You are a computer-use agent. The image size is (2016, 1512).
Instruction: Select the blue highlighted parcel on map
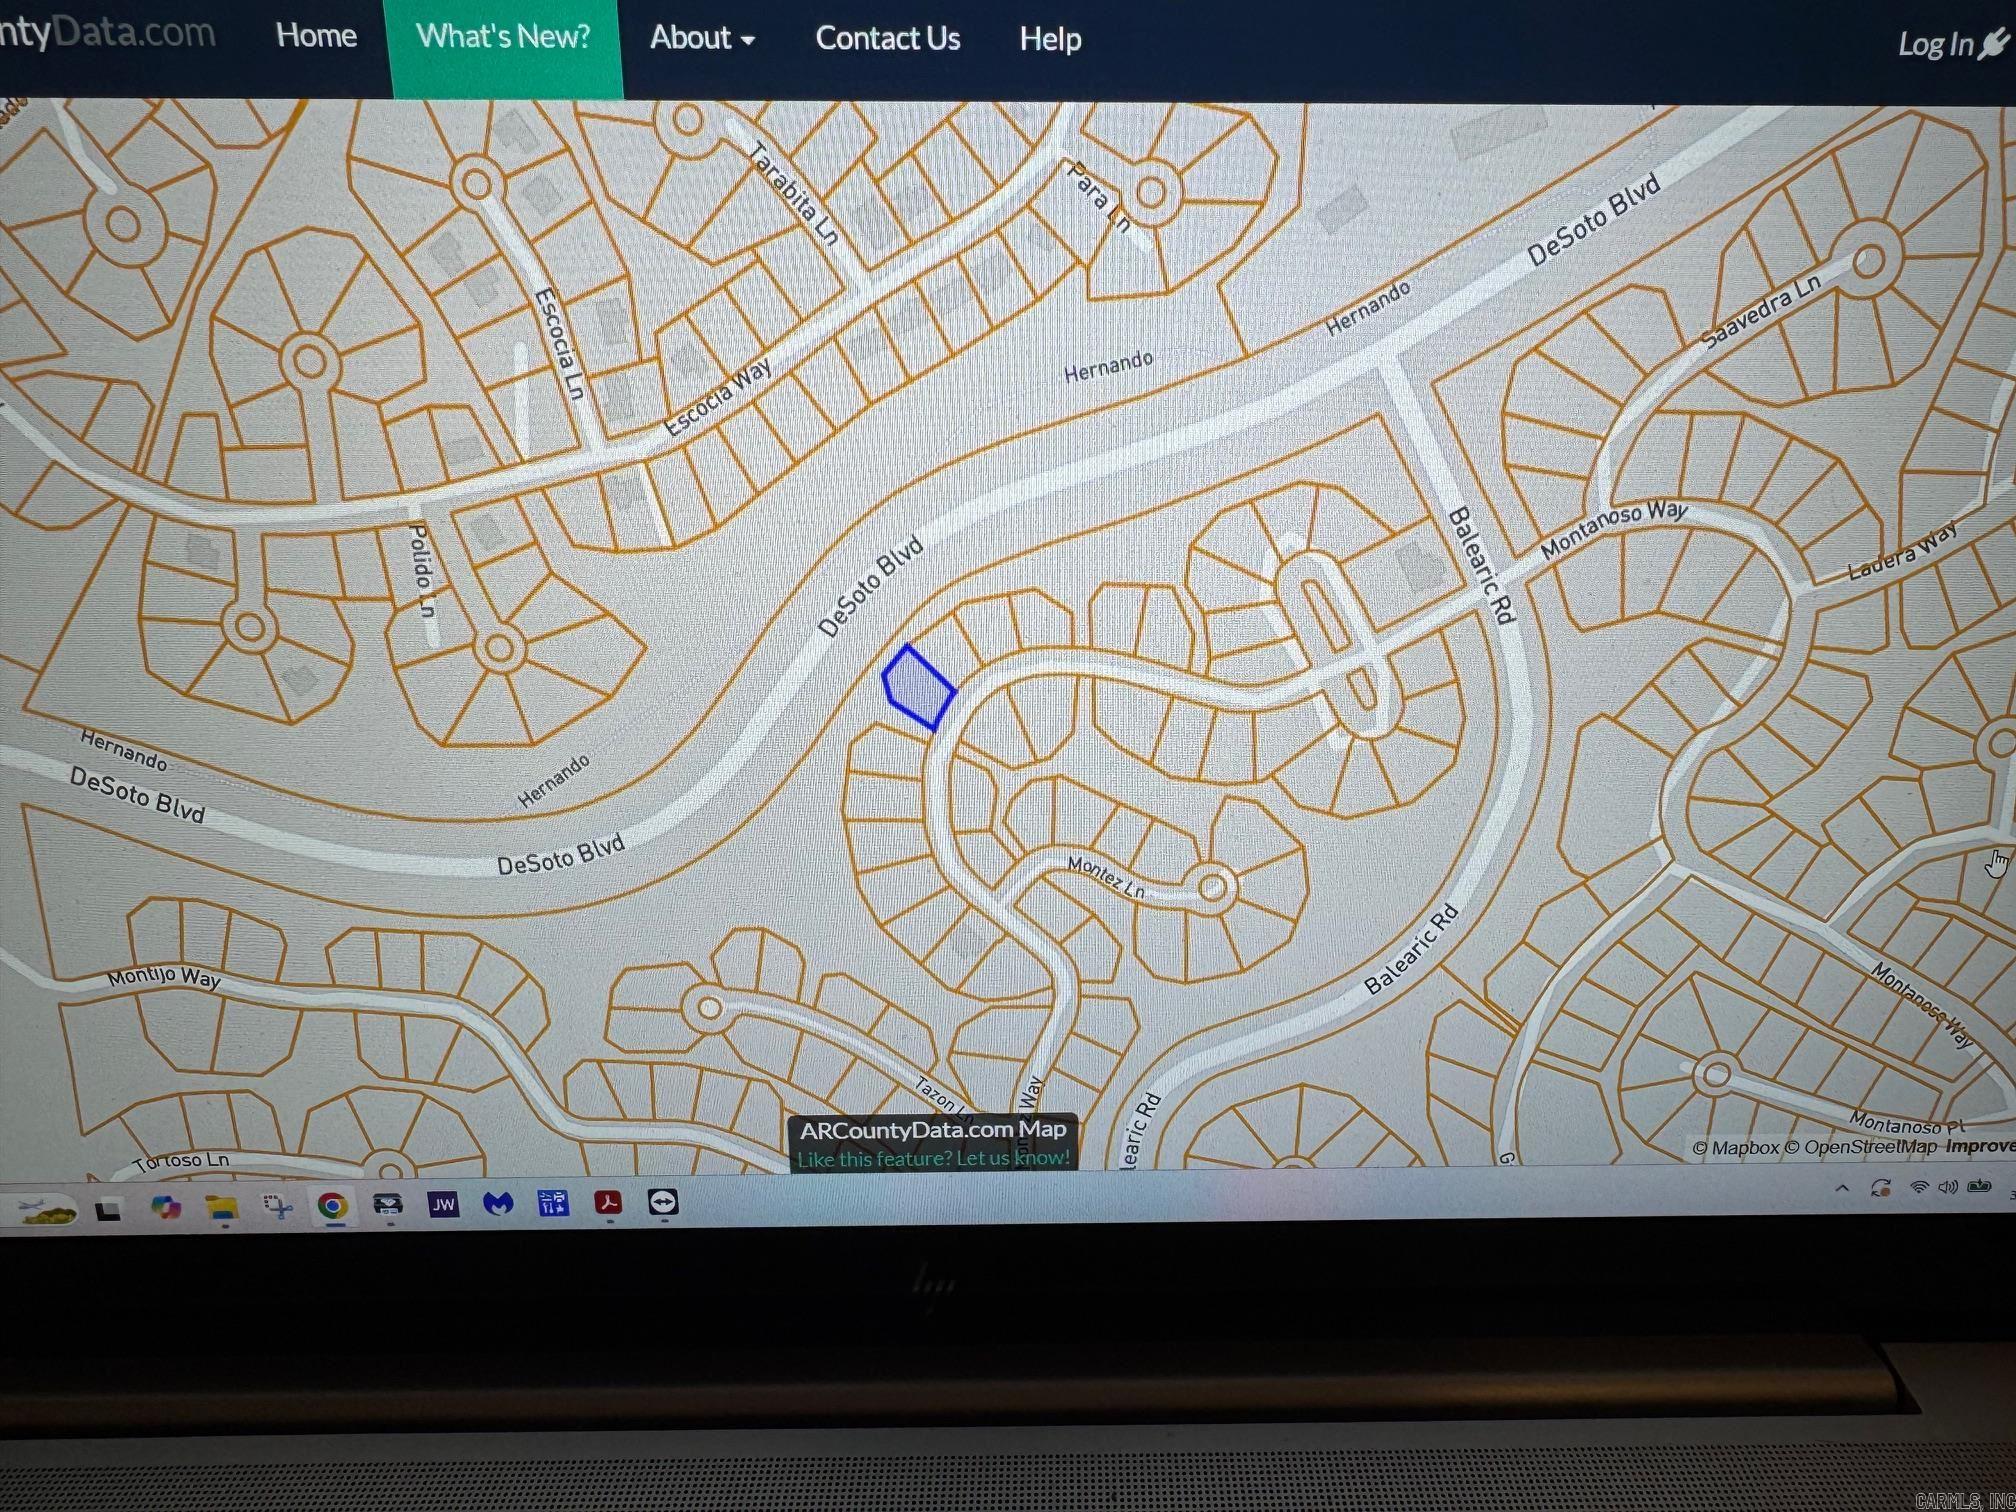pos(918,686)
